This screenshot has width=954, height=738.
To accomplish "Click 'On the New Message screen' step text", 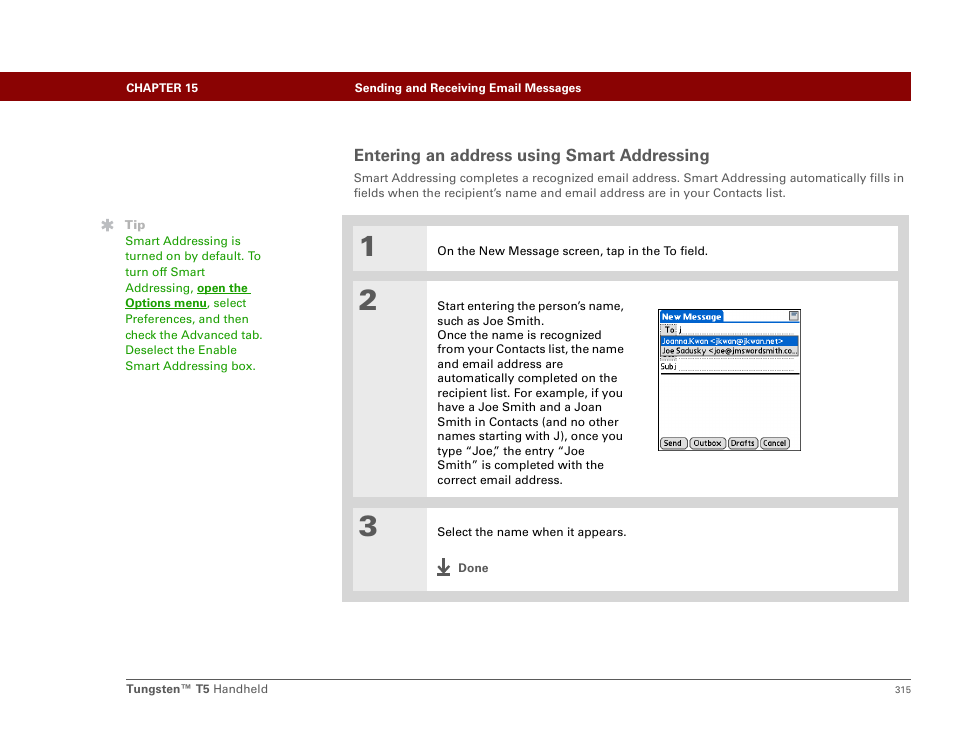I will click(573, 251).
